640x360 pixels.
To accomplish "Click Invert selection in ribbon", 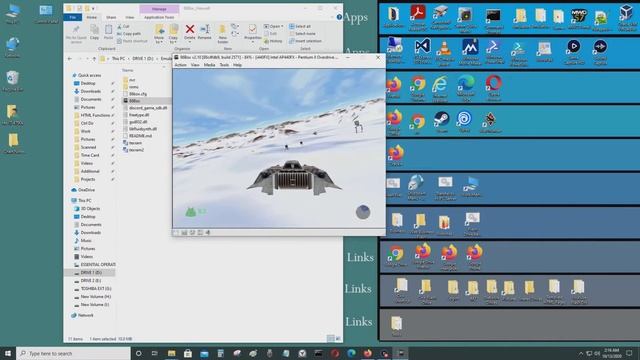I will pyautogui.click(x=305, y=41).
